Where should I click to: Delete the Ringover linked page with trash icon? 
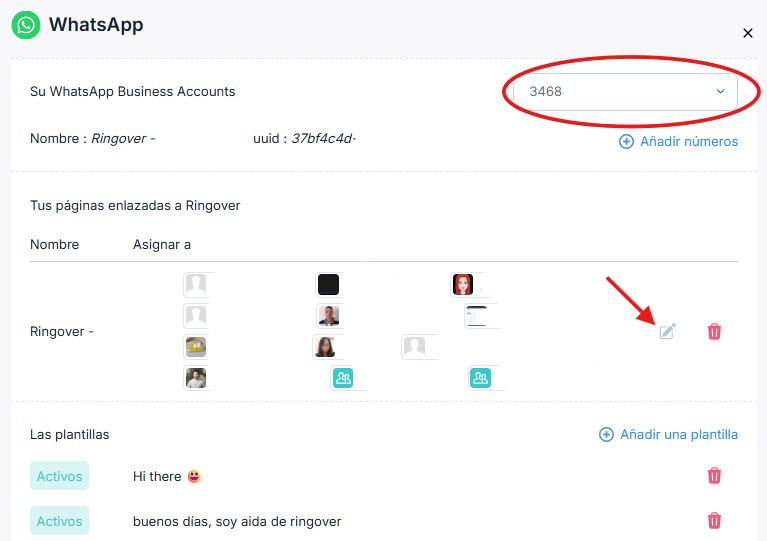coord(714,331)
